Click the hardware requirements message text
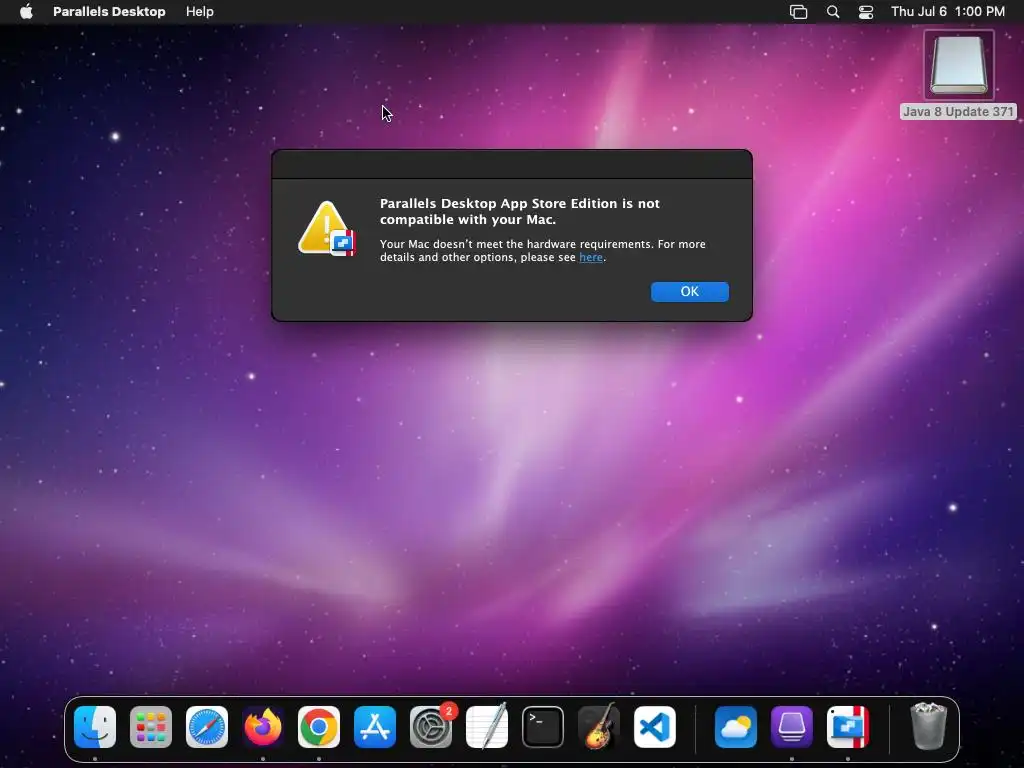The width and height of the screenshot is (1024, 768). point(543,251)
